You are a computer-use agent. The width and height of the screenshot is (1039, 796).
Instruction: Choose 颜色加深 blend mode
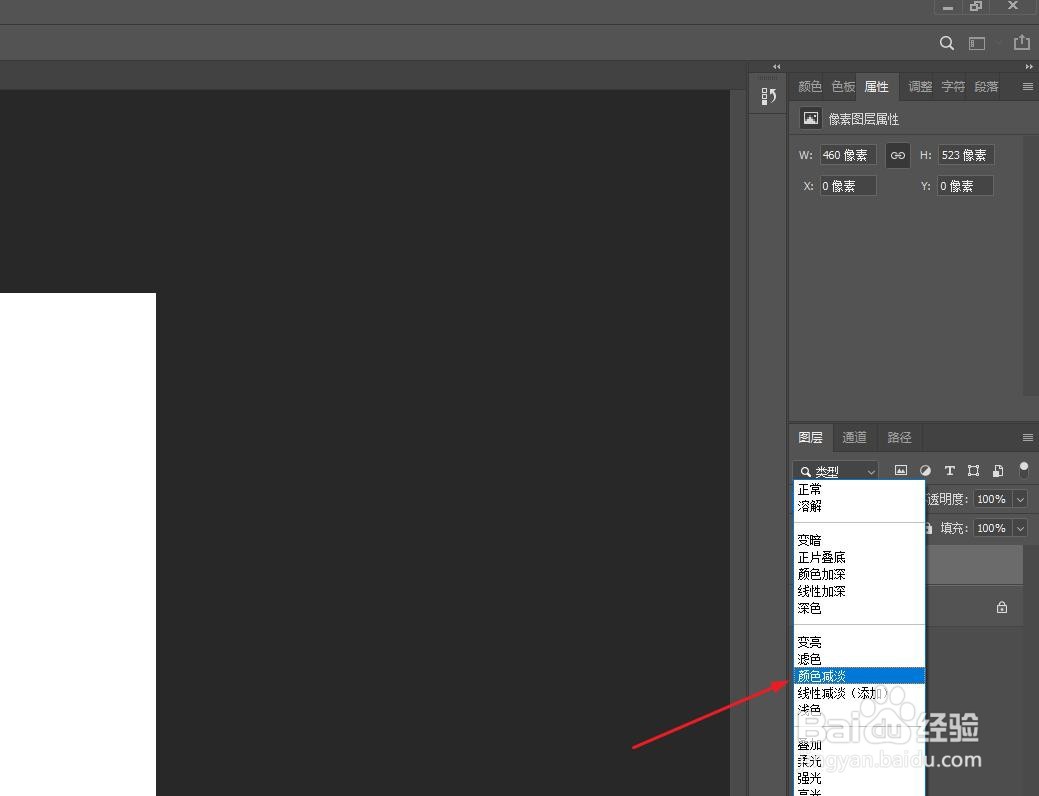coord(859,574)
